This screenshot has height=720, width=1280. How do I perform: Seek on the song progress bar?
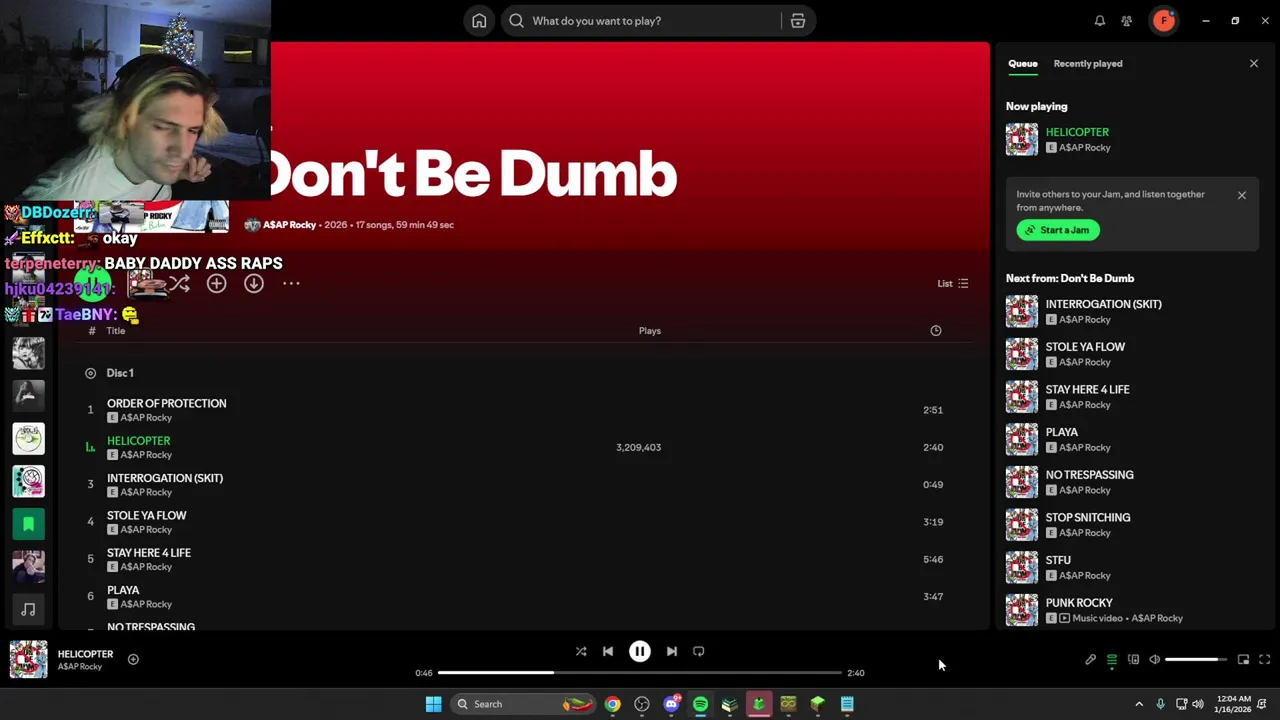(640, 673)
